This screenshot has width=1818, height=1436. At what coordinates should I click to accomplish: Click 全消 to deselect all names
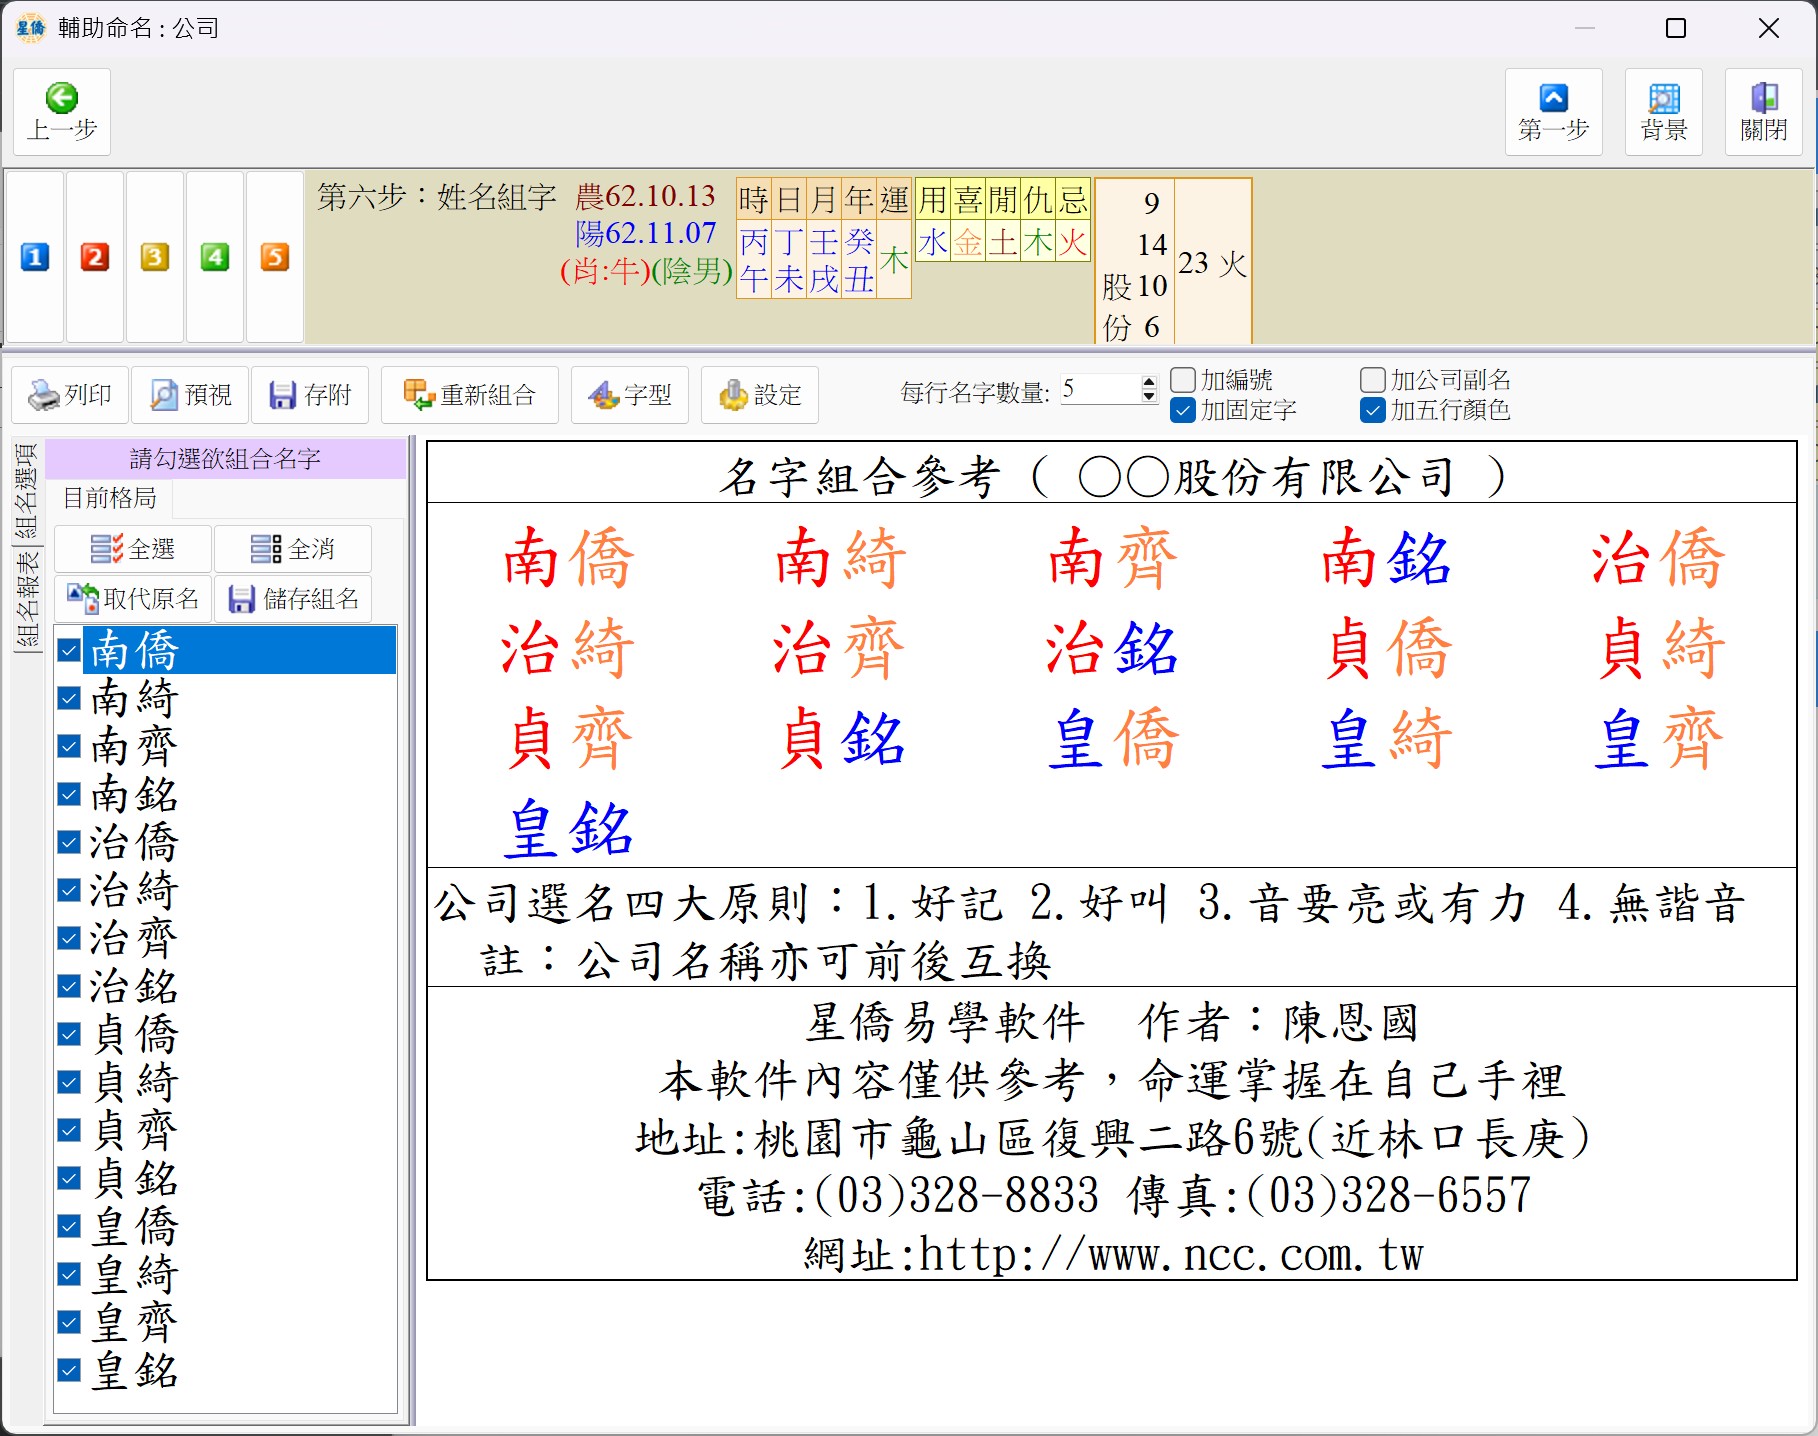(292, 549)
